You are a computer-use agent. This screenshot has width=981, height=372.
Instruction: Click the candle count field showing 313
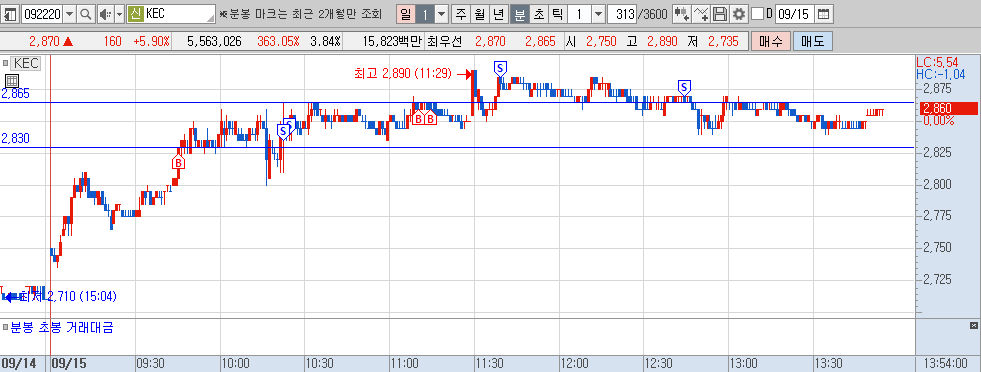(x=623, y=13)
